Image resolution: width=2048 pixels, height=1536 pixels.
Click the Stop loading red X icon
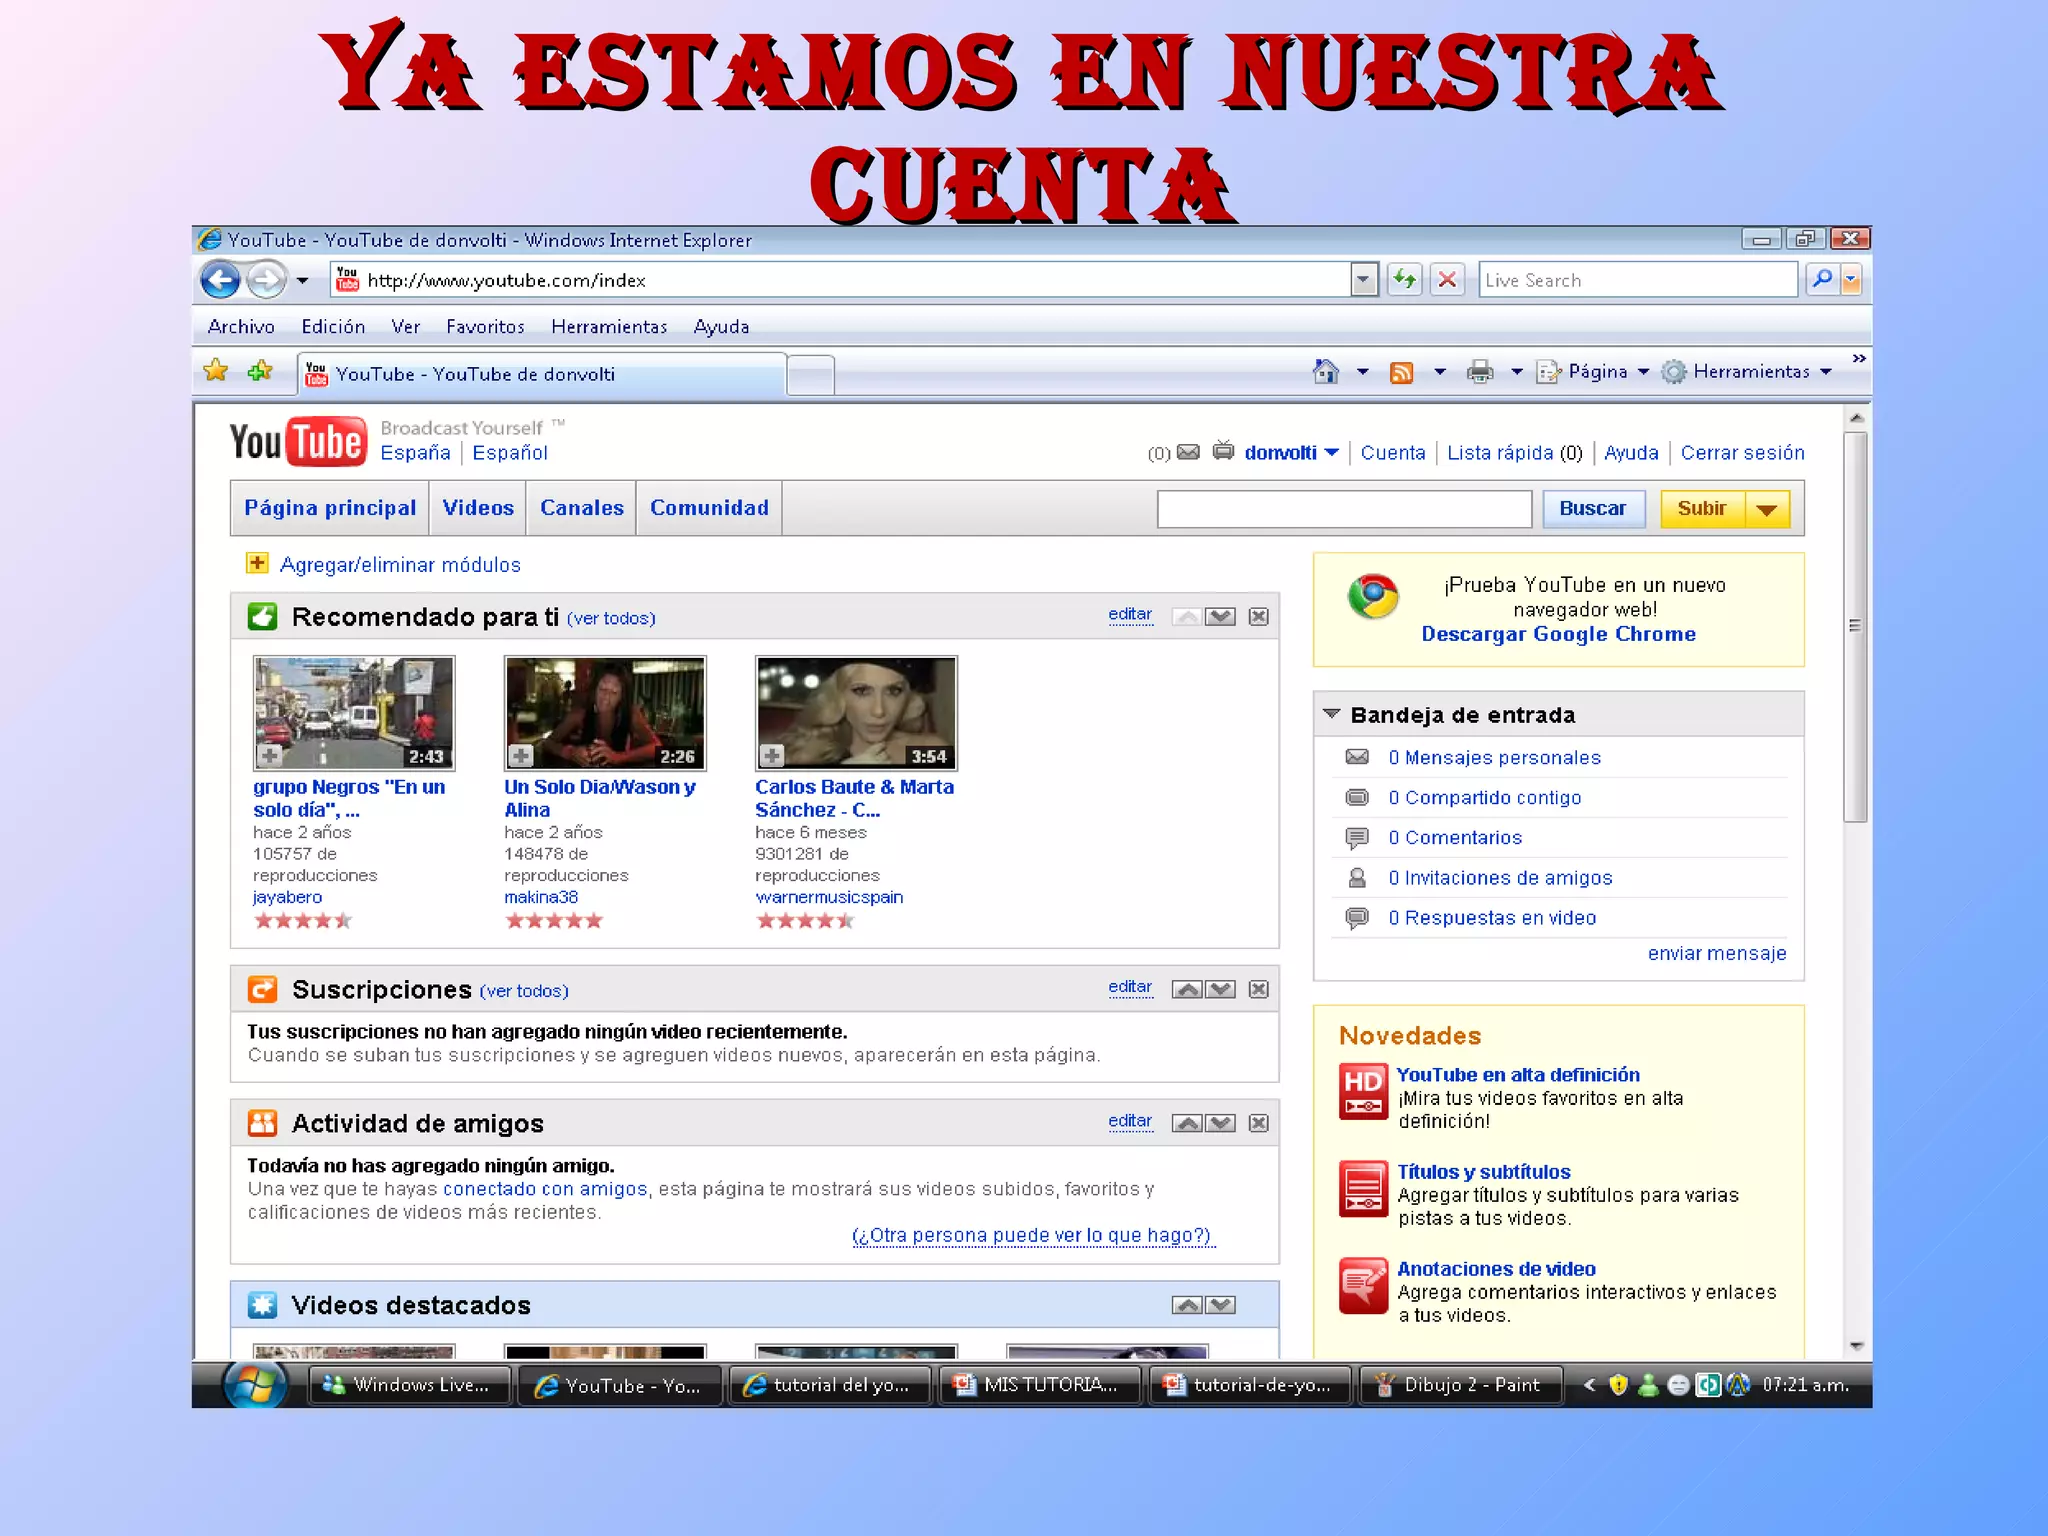1447,280
